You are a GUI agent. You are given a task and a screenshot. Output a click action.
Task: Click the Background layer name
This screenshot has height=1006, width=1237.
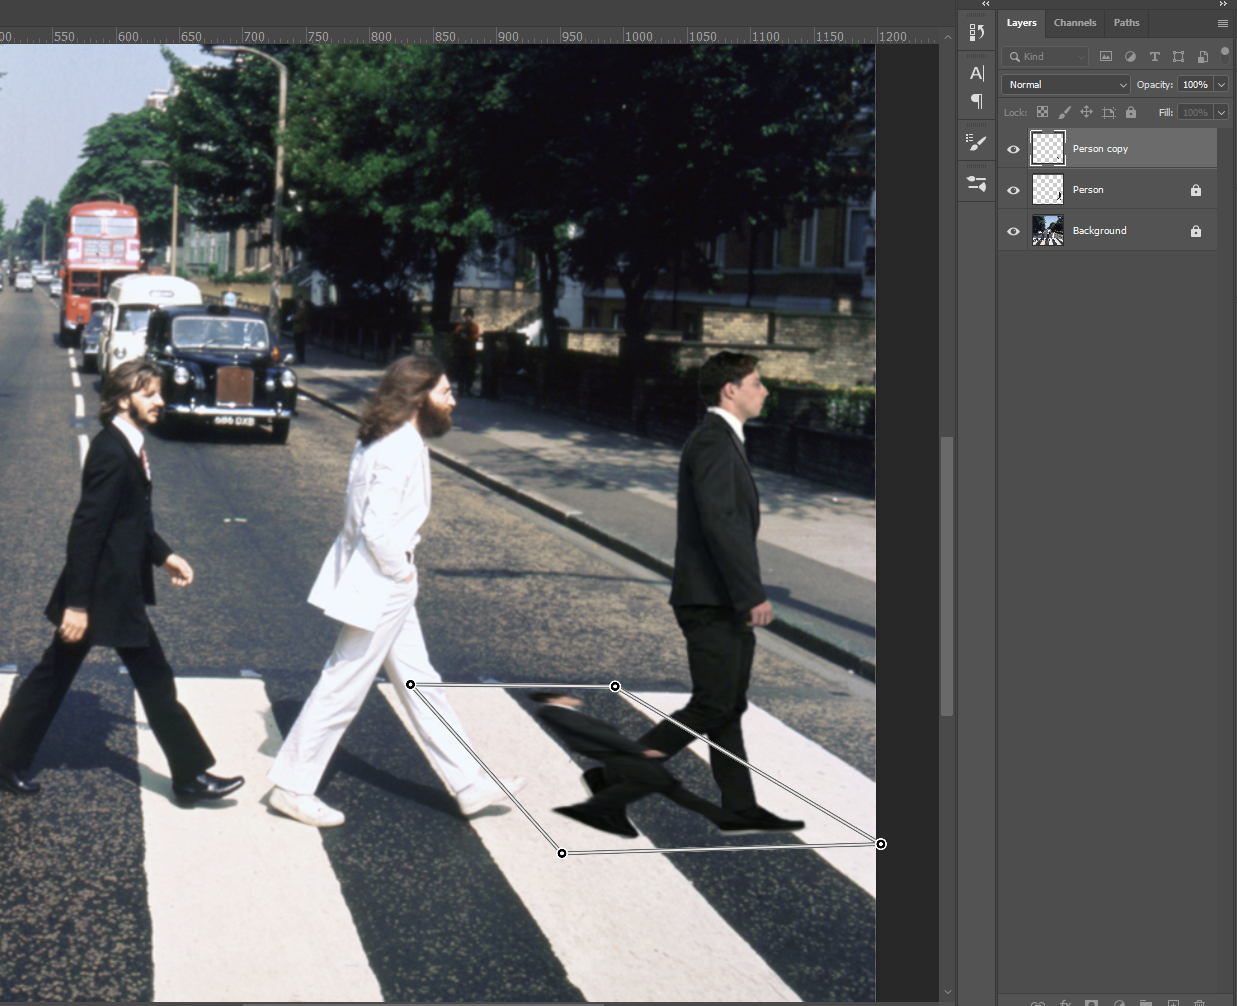pyautogui.click(x=1099, y=231)
